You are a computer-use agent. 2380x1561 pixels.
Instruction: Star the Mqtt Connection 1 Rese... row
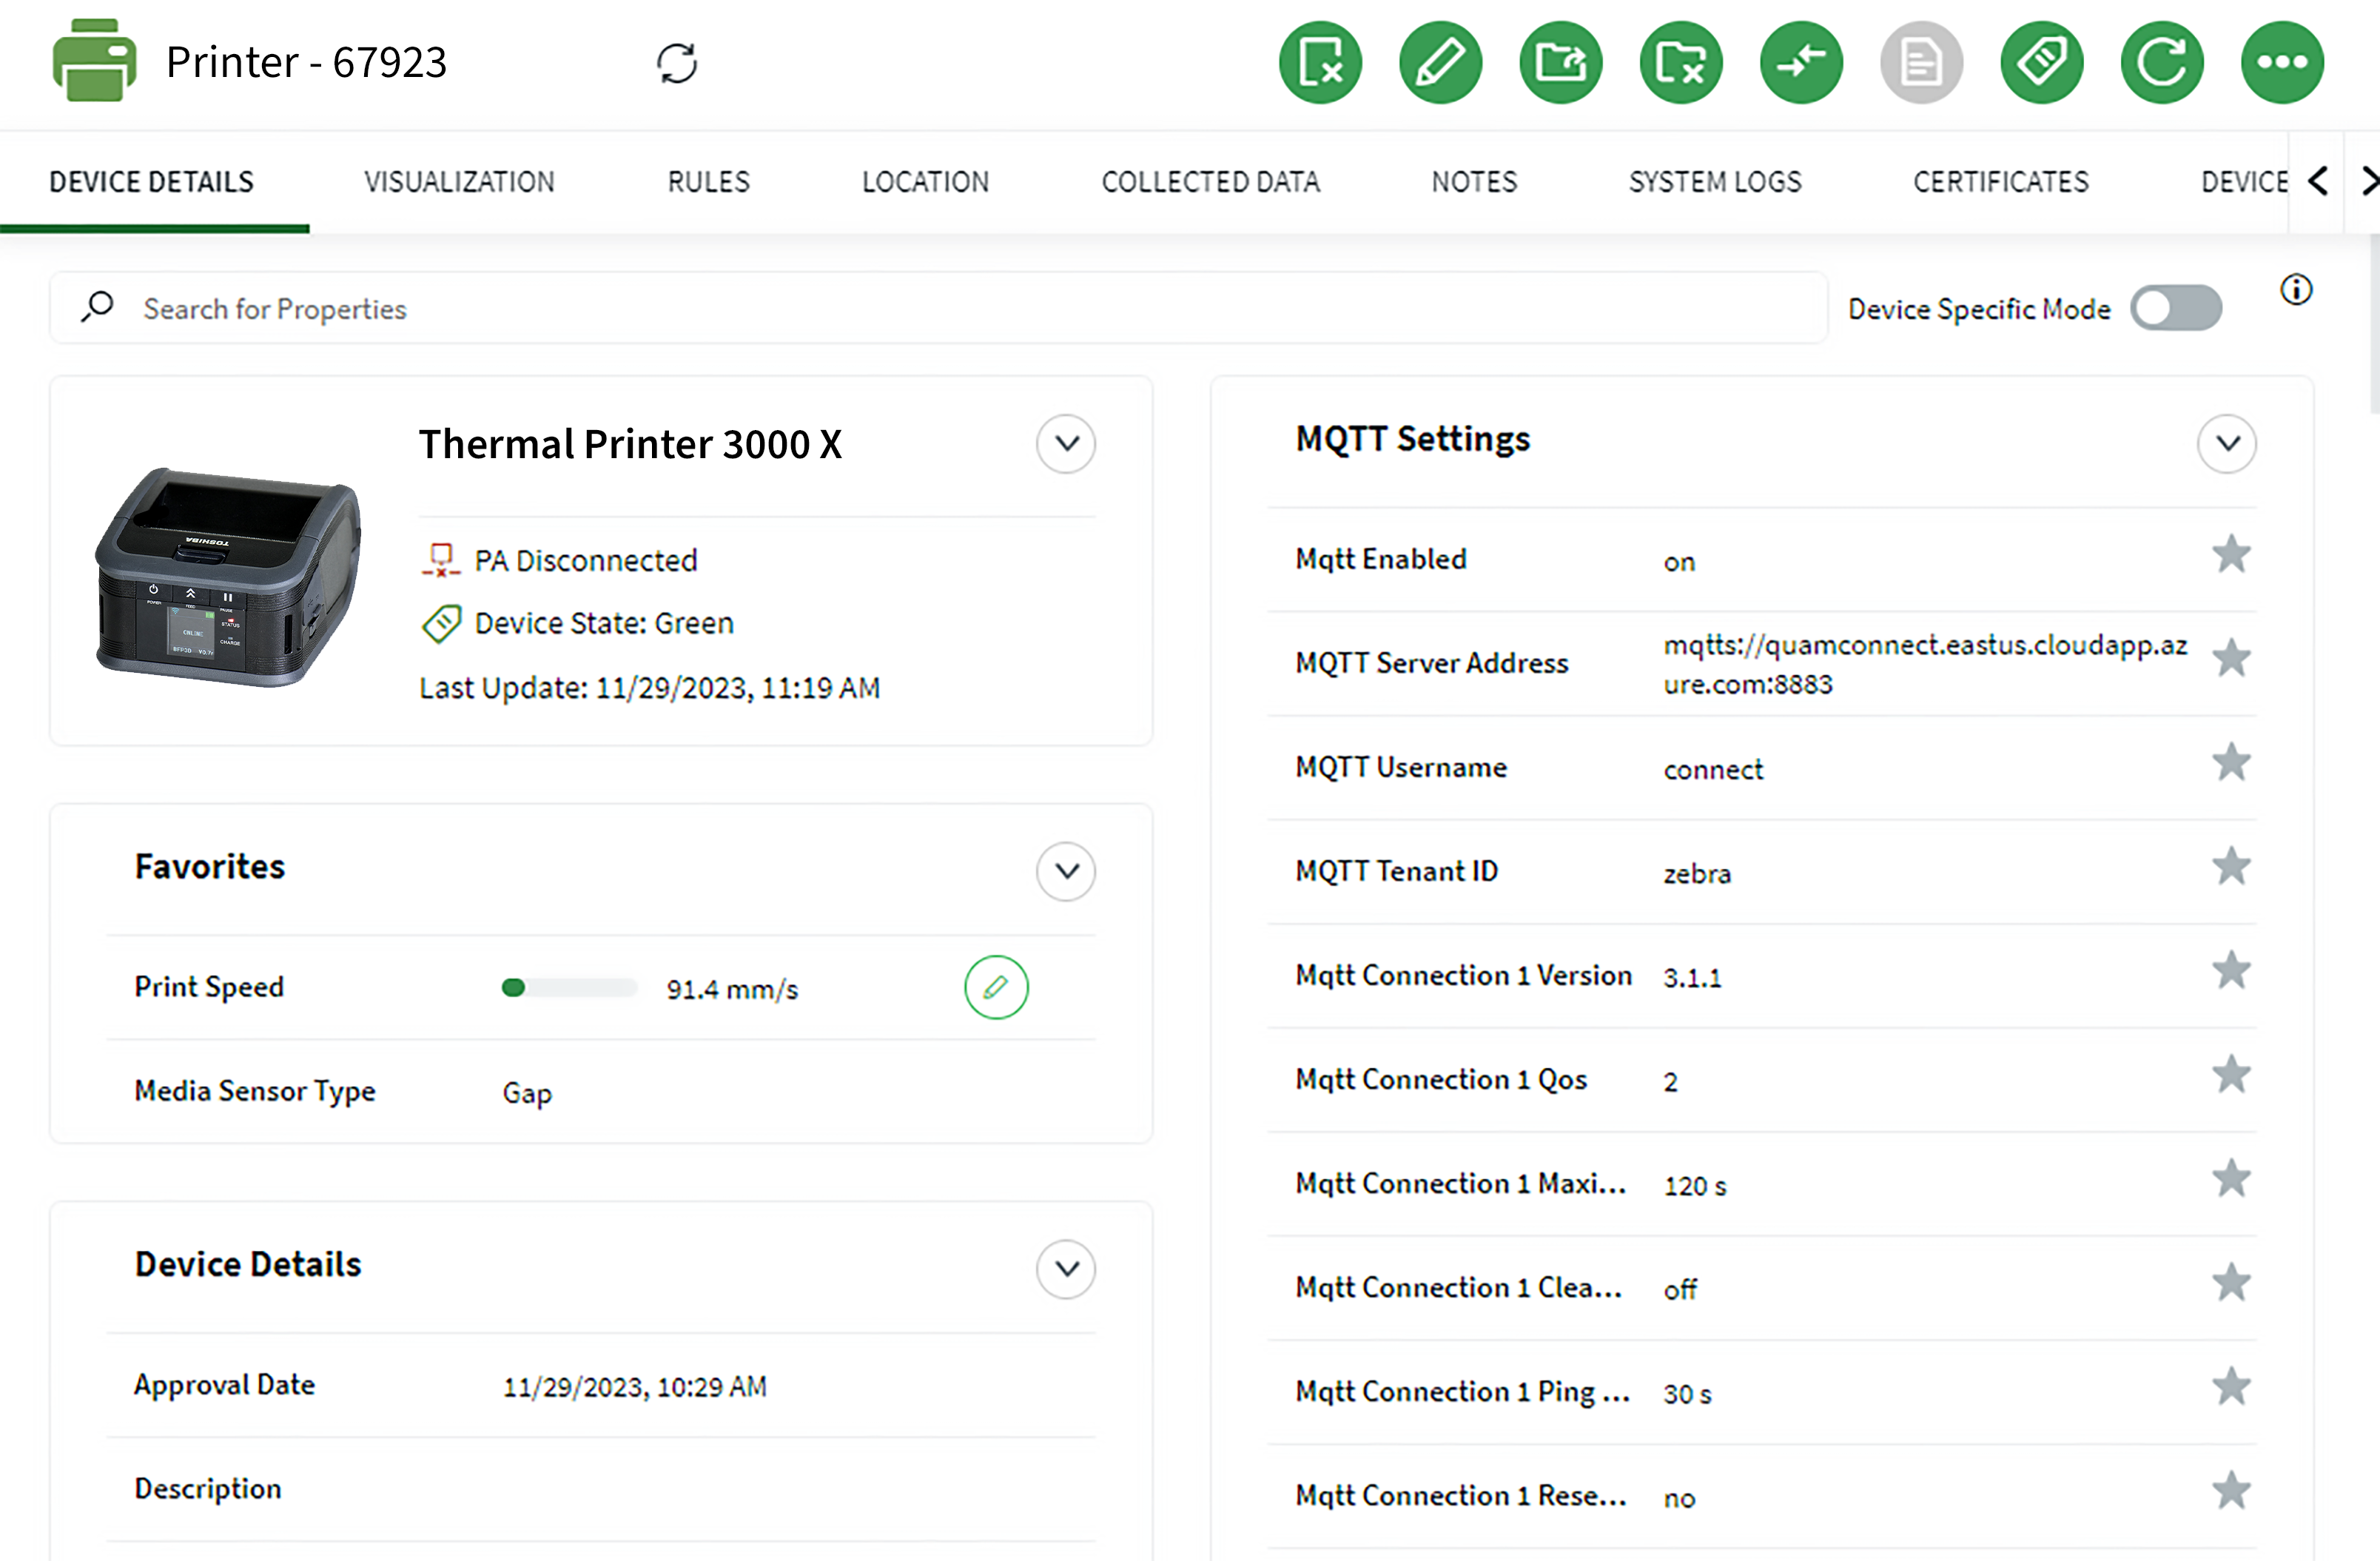tap(2230, 1490)
